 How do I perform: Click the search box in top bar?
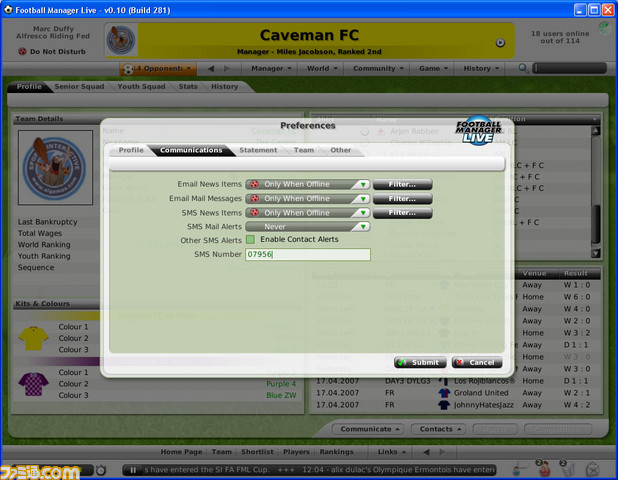[570, 68]
